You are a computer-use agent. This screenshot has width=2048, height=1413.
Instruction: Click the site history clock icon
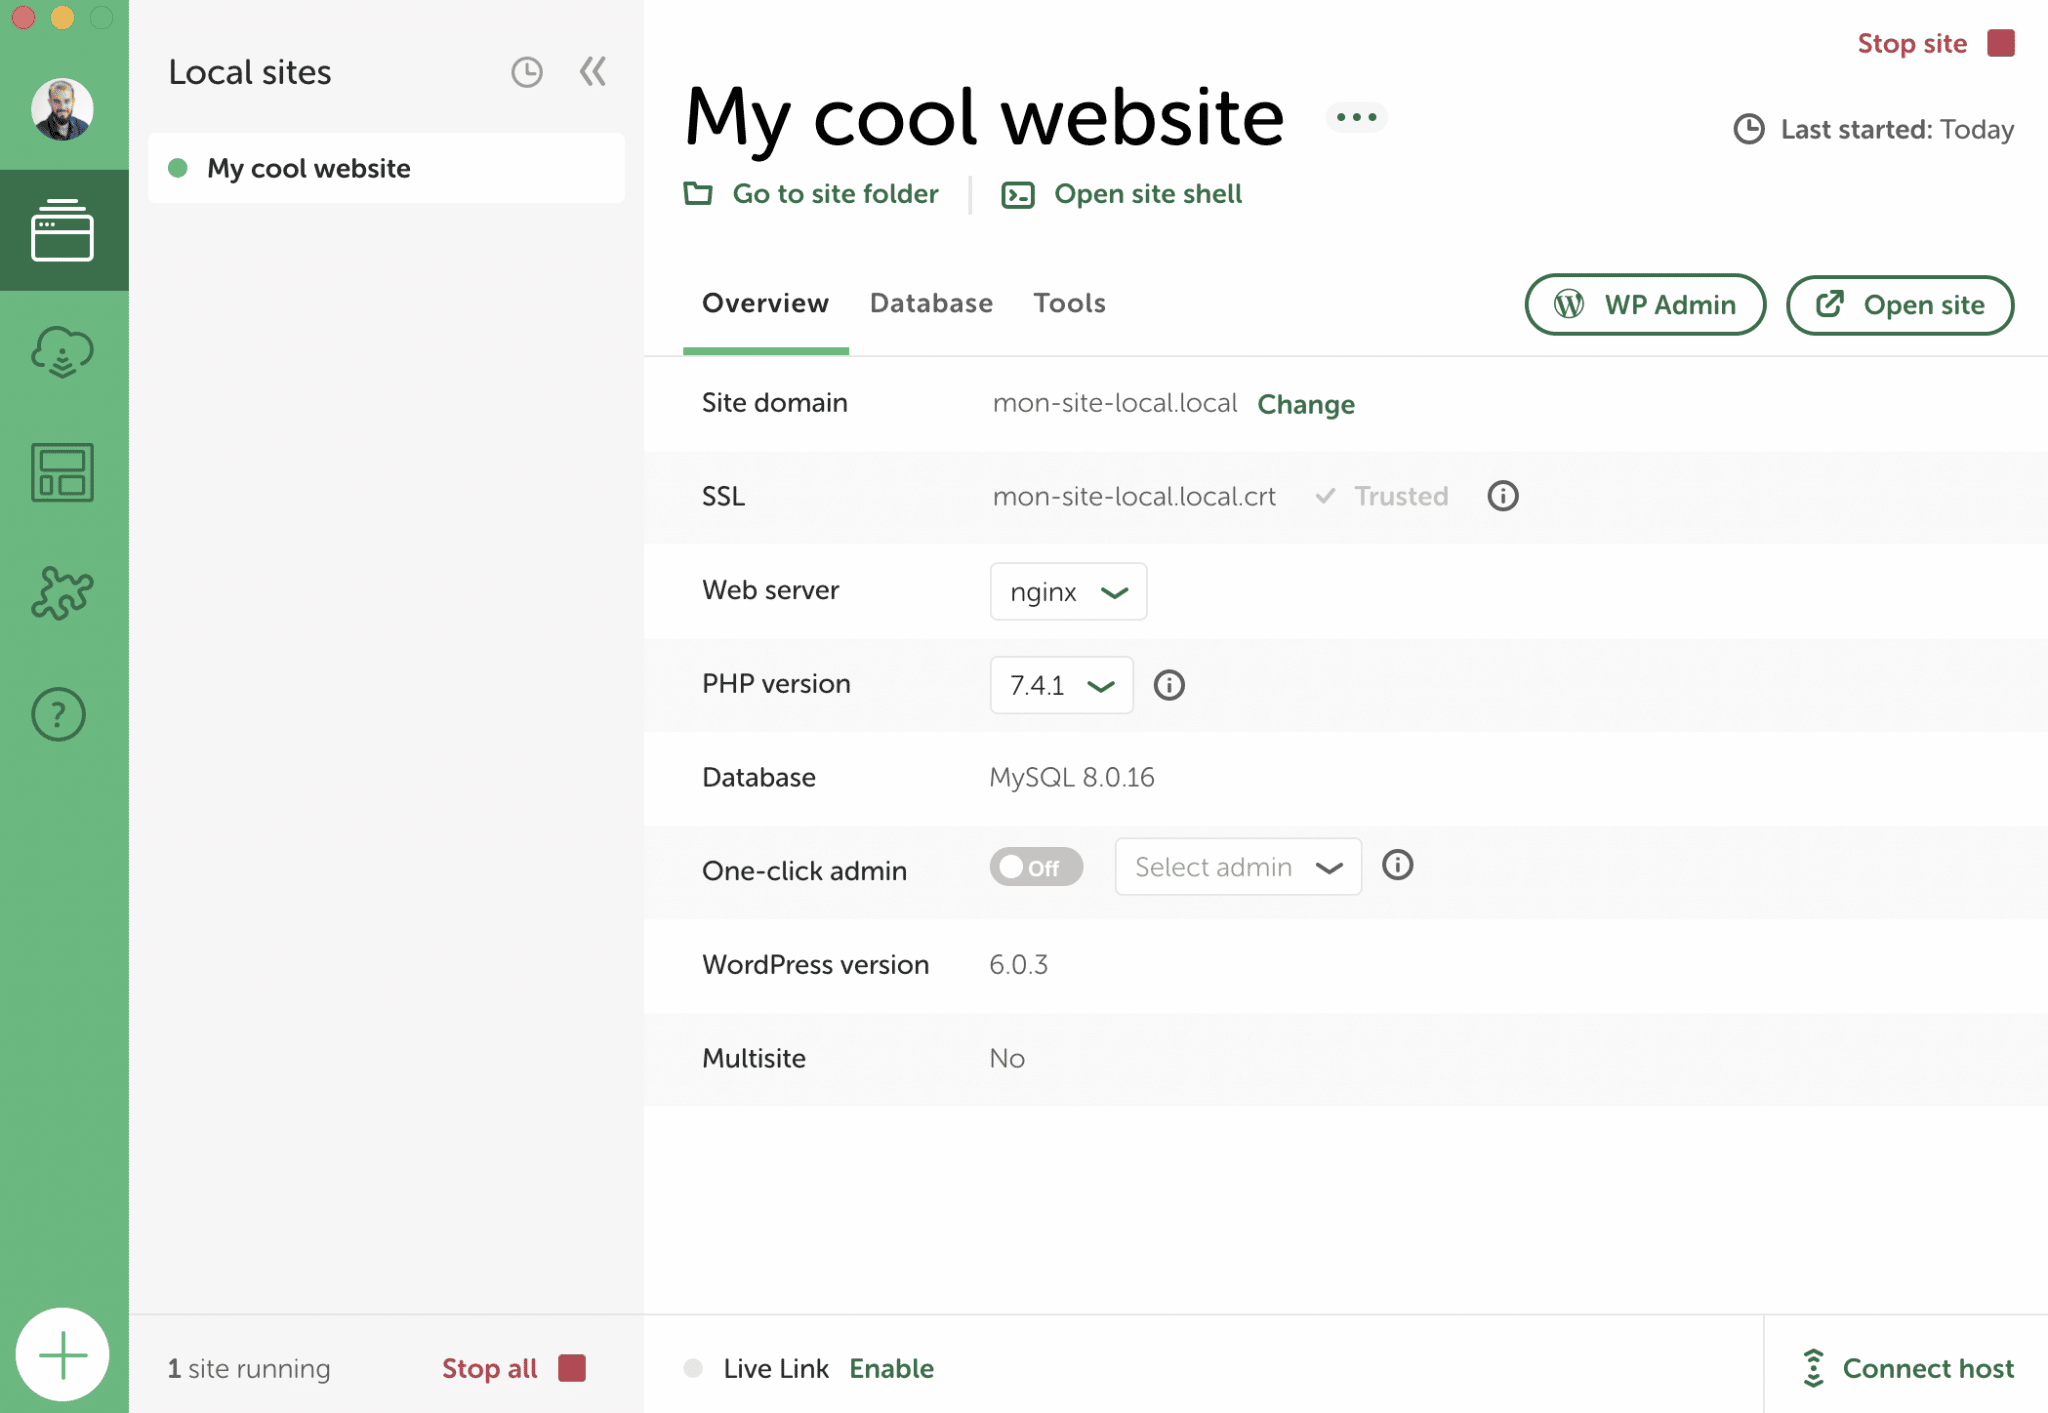pos(527,71)
